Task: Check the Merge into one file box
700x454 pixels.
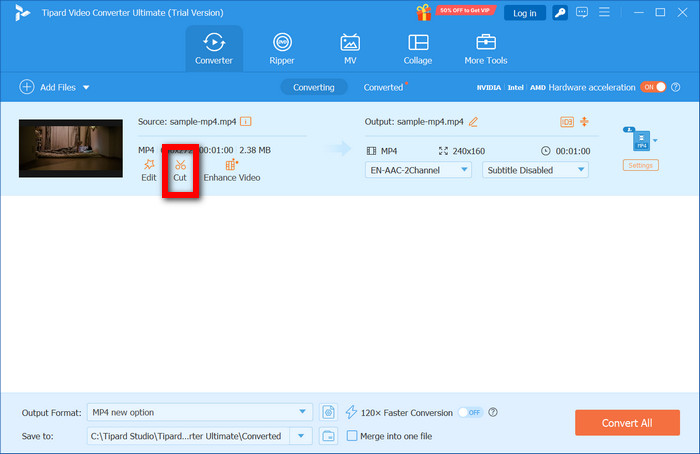Action: tap(352, 435)
